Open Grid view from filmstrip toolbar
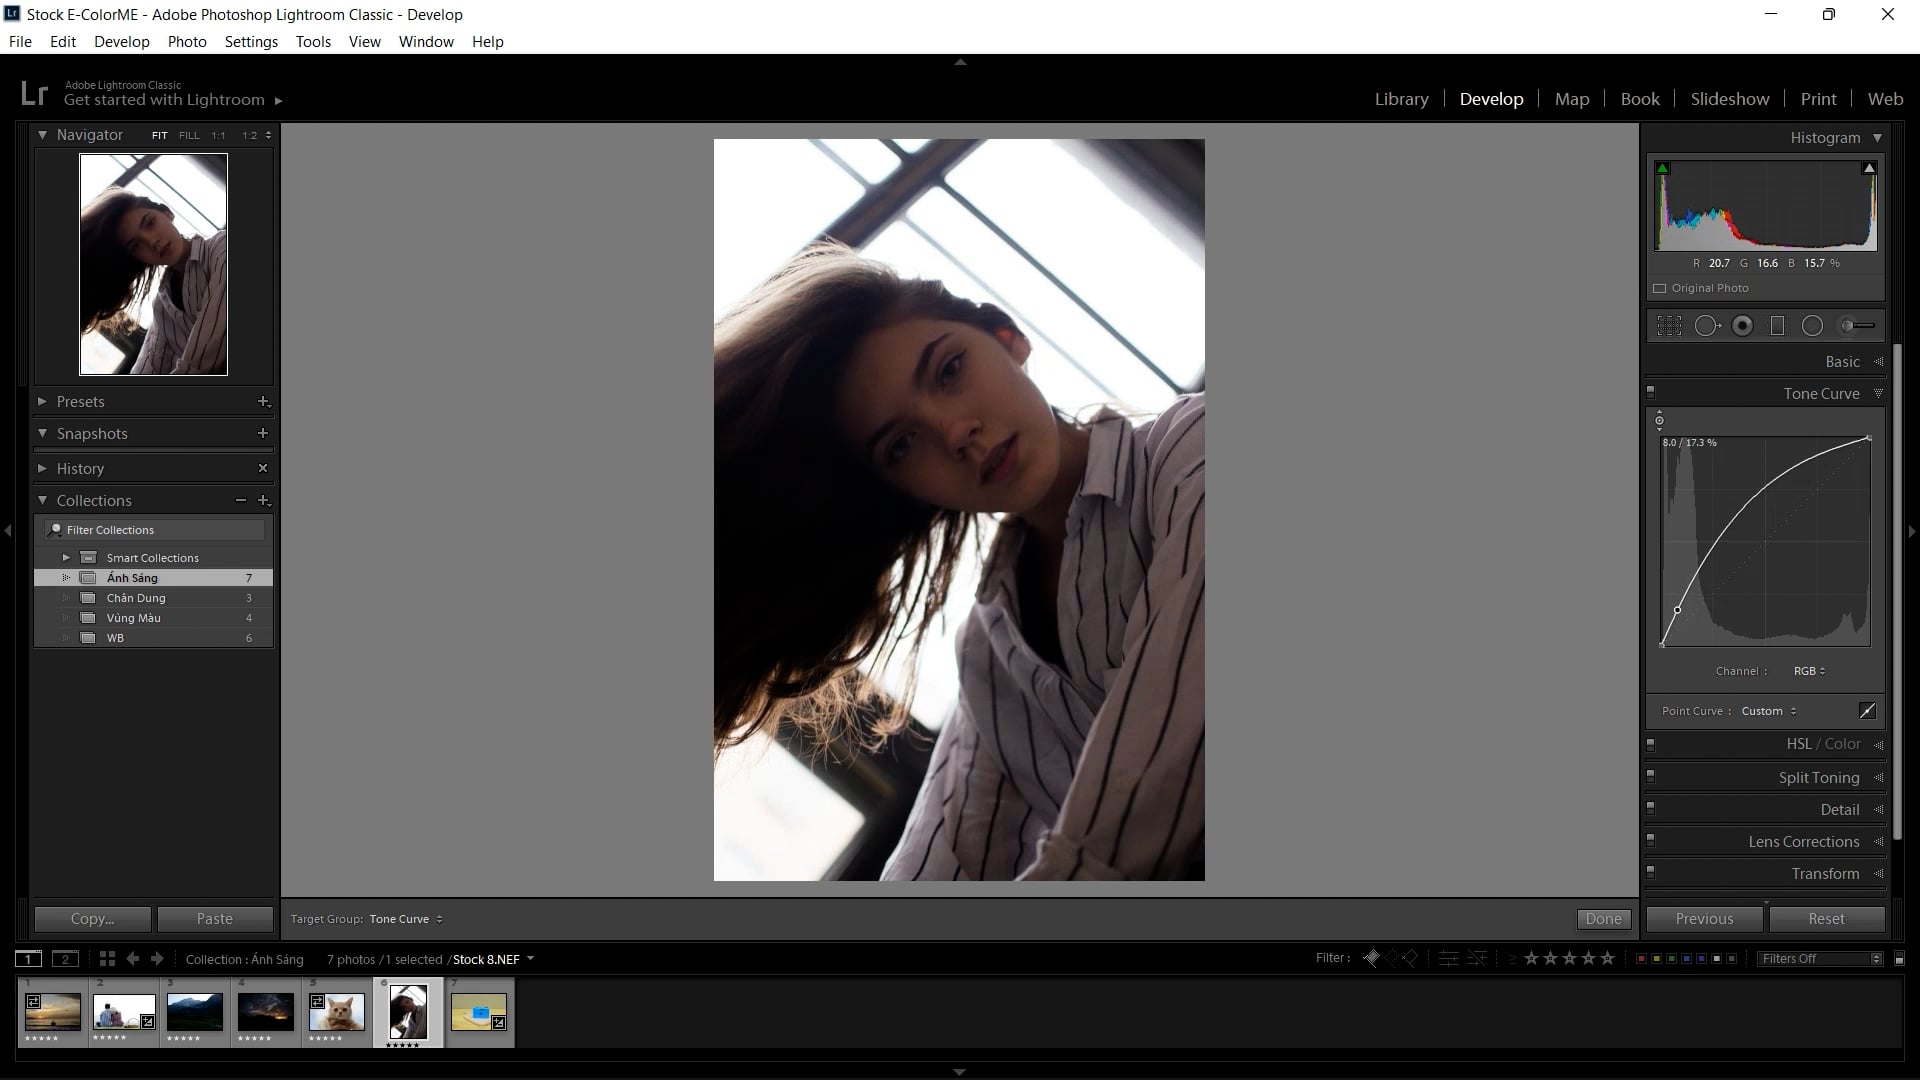Image resolution: width=1920 pixels, height=1080 pixels. pyautogui.click(x=107, y=958)
